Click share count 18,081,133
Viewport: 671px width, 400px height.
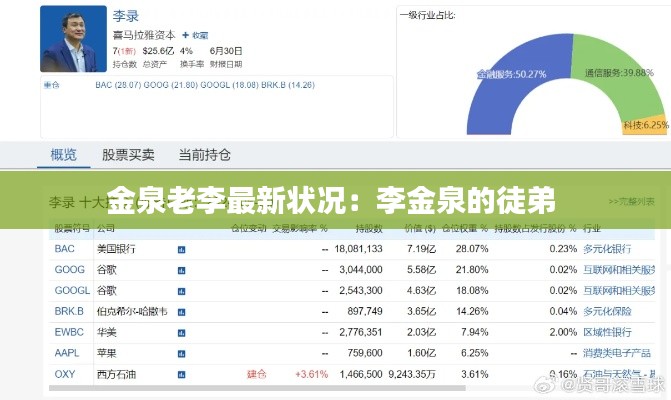359,249
